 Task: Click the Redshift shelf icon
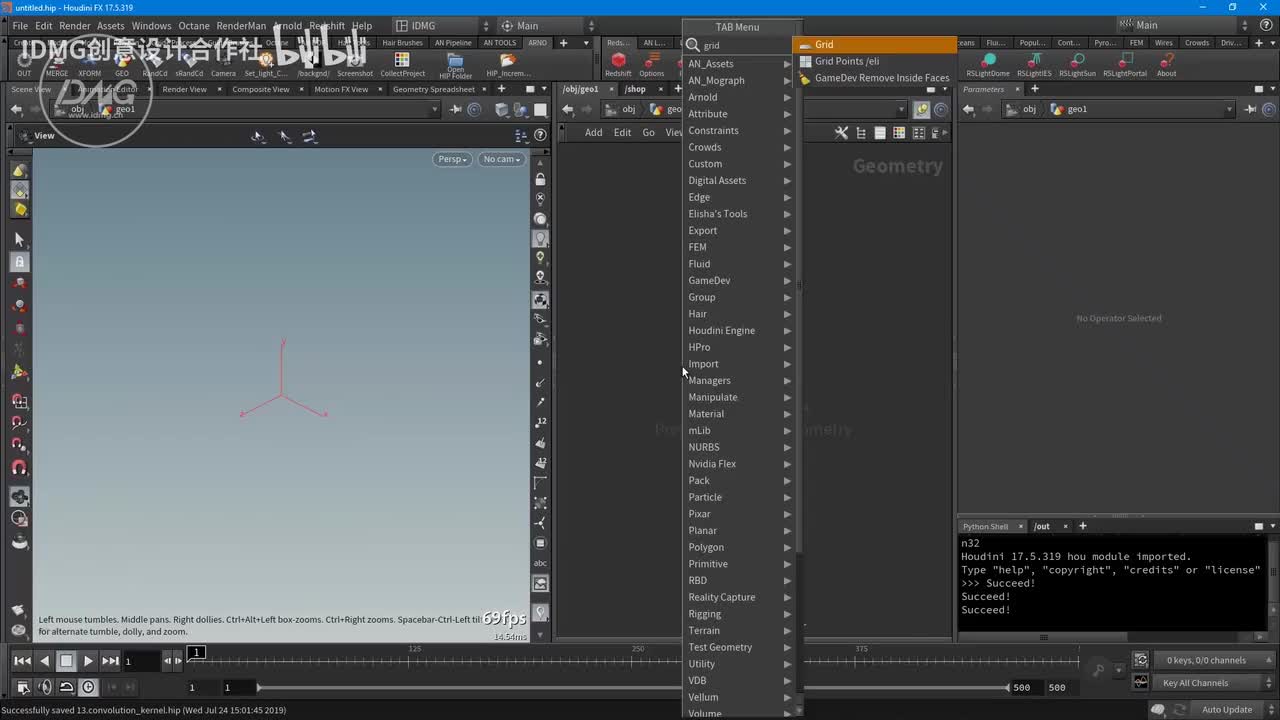click(618, 62)
